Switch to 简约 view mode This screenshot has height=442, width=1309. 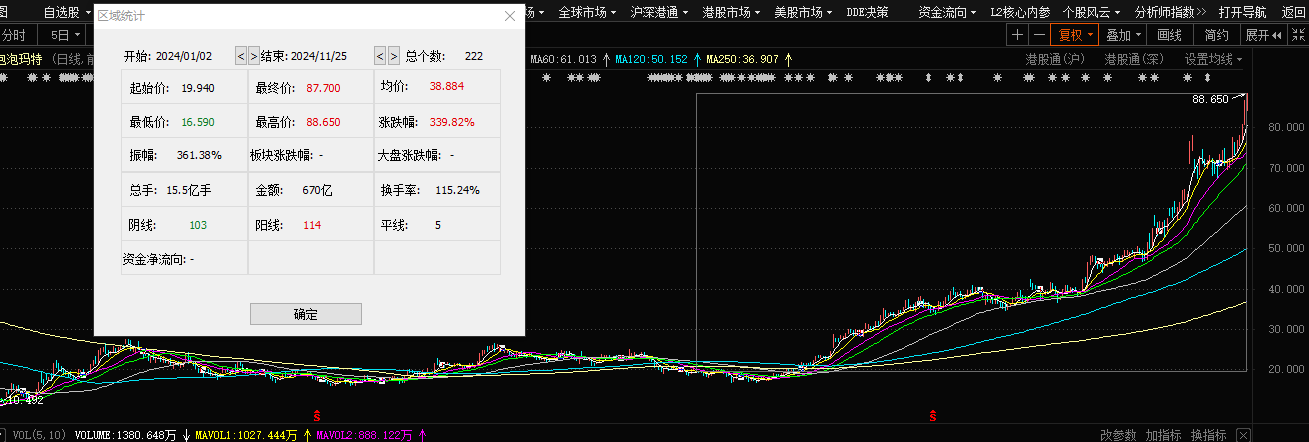[x=1216, y=34]
